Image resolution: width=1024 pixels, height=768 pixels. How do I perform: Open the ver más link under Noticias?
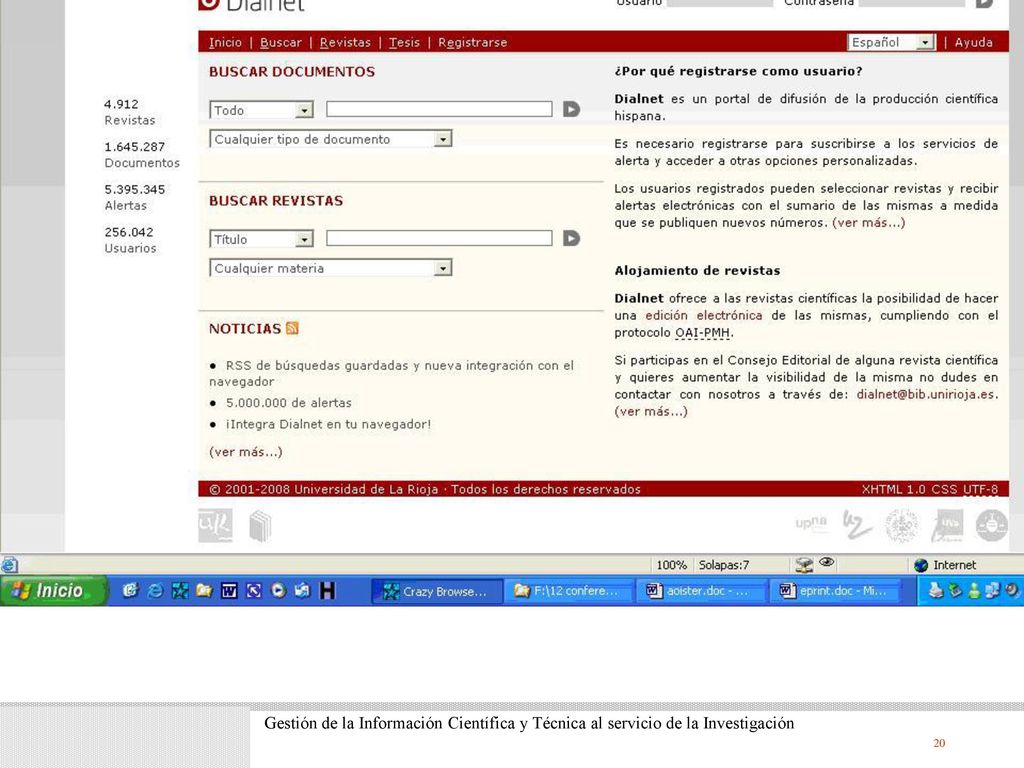point(246,452)
